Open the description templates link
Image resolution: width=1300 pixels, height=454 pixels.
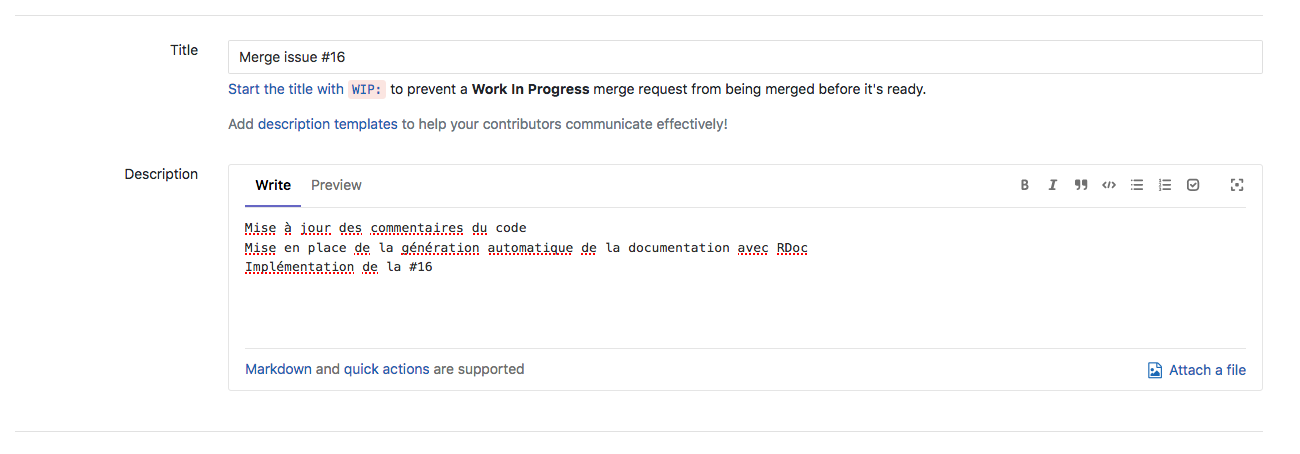[327, 125]
